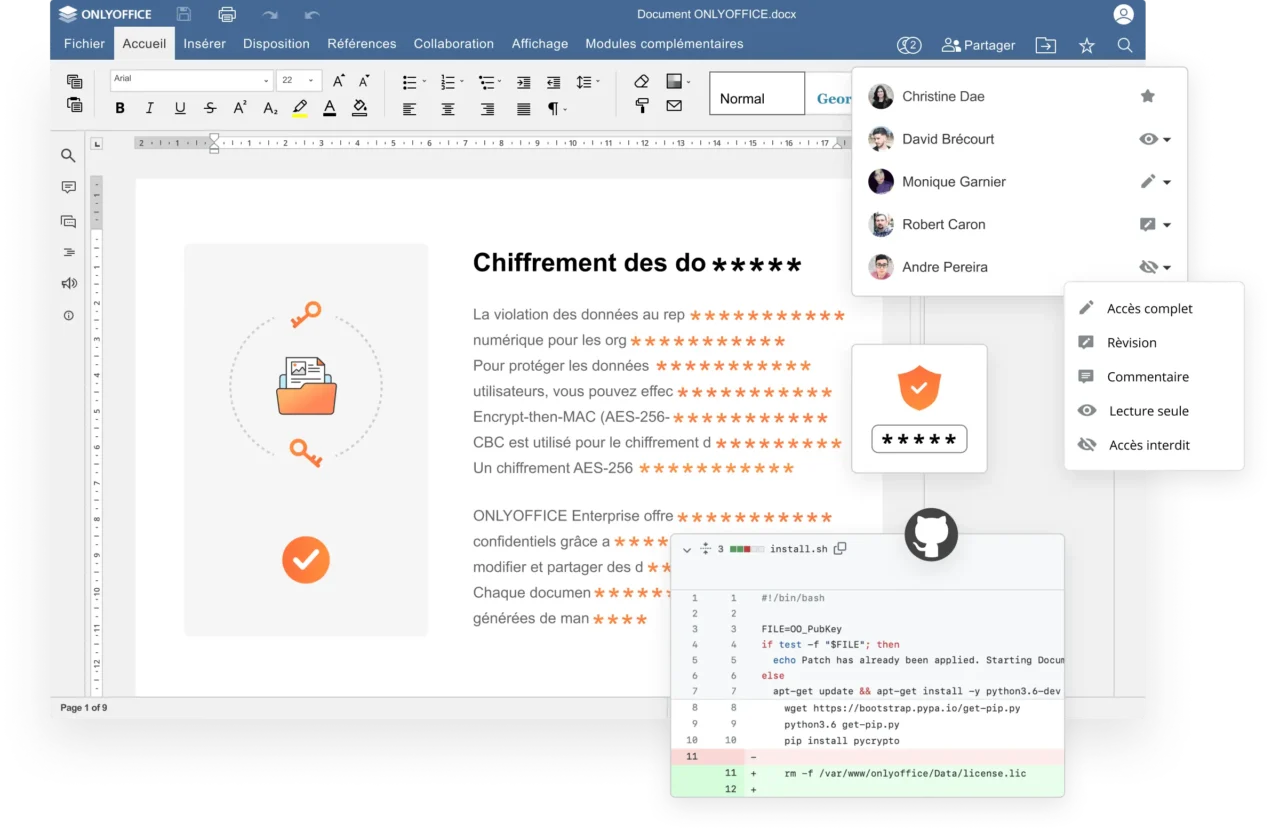Open the Comments panel in left sidebar
Image resolution: width=1280 pixels, height=832 pixels.
point(68,188)
